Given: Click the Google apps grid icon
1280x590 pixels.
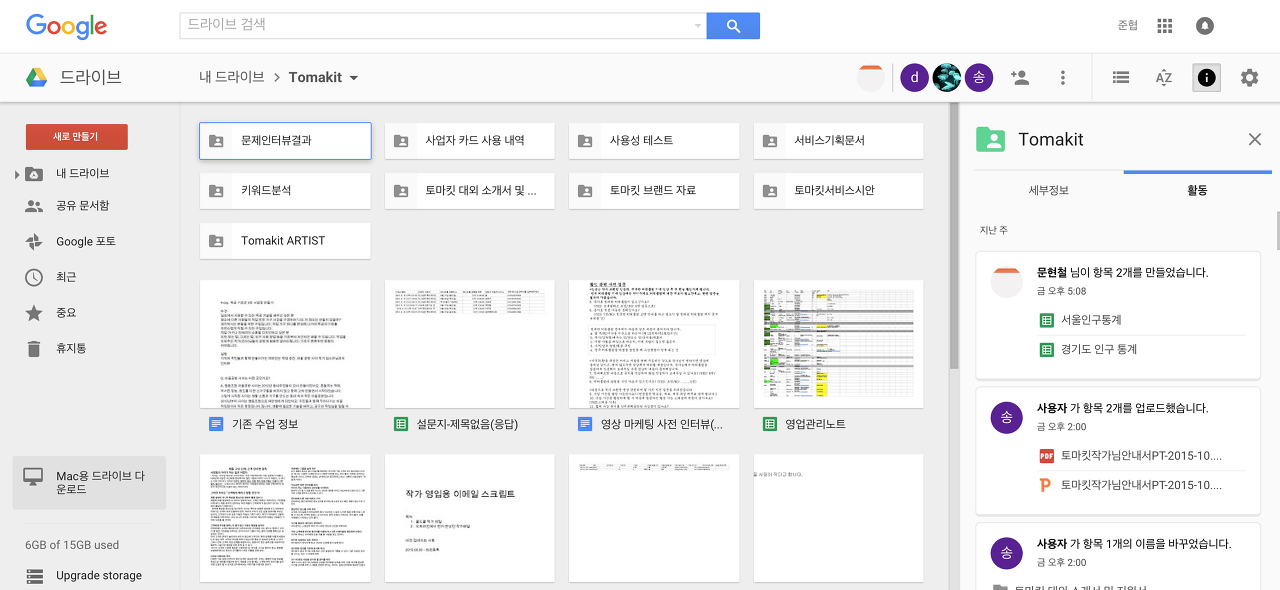Looking at the screenshot, I should pos(1164,26).
